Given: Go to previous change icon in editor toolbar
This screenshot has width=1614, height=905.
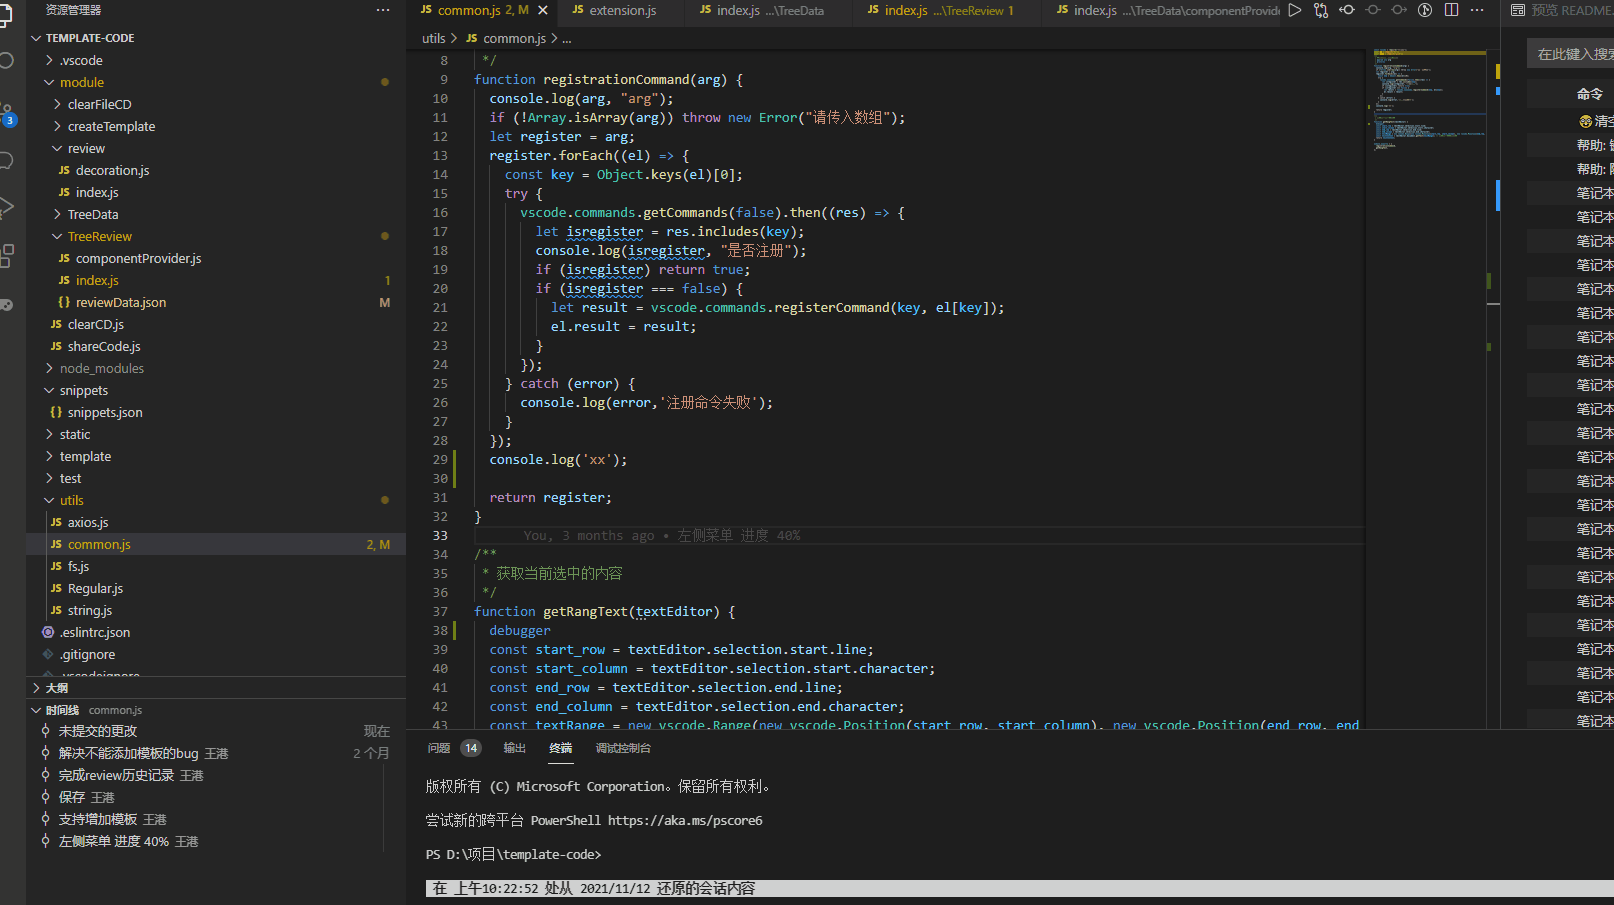Looking at the screenshot, I should coord(1347,10).
